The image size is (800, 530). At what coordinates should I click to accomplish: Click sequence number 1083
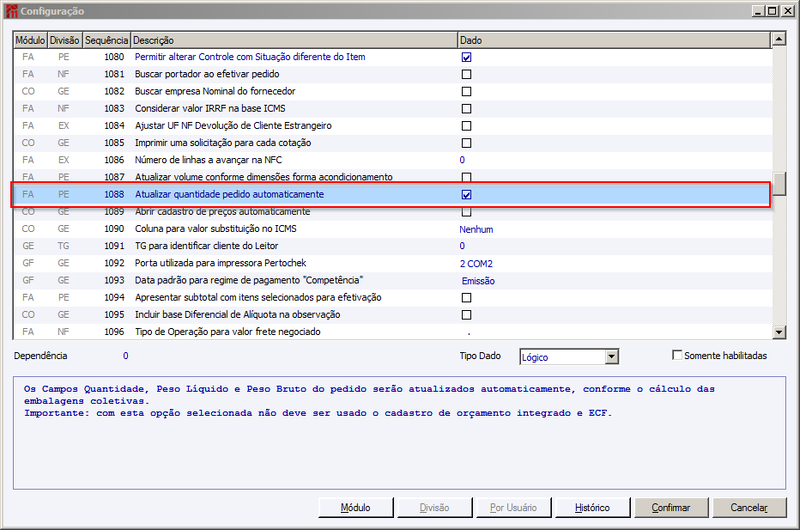(x=114, y=109)
